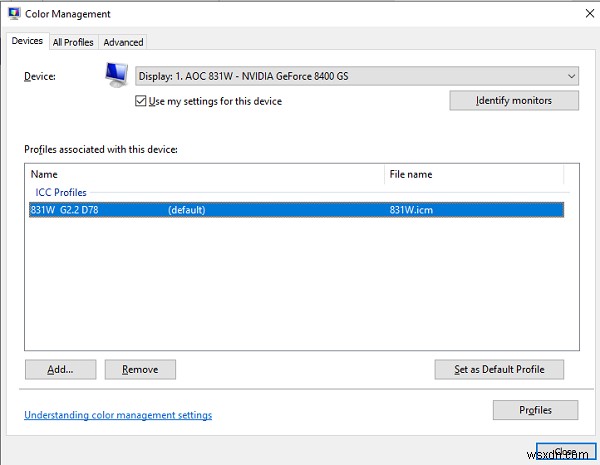Click the Name column header
This screenshot has width=600, height=465.
click(x=207, y=174)
